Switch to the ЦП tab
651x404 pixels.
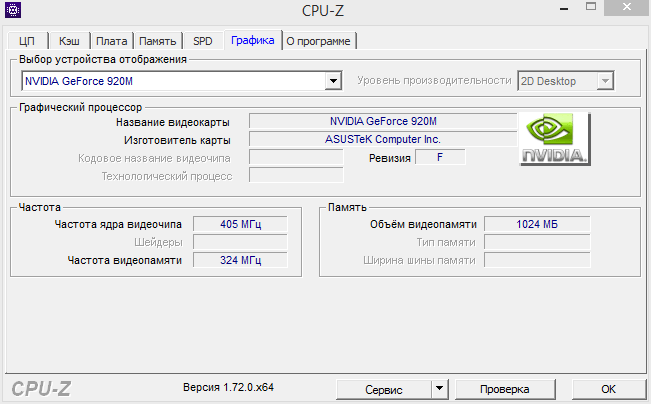27,41
